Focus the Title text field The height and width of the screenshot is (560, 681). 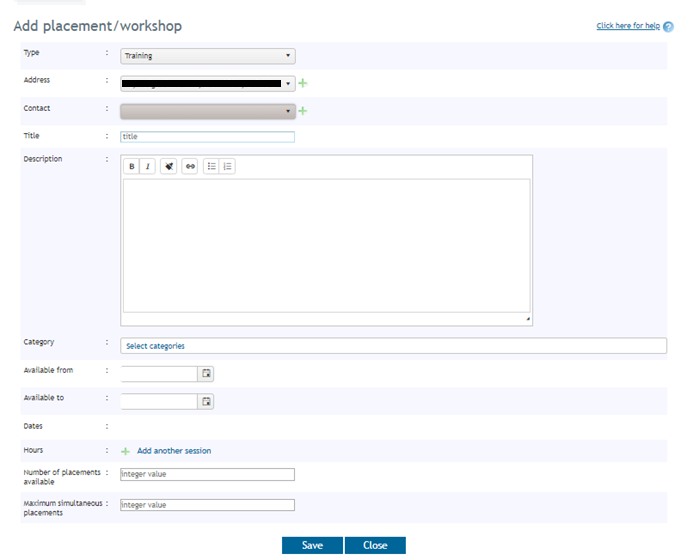(208, 137)
